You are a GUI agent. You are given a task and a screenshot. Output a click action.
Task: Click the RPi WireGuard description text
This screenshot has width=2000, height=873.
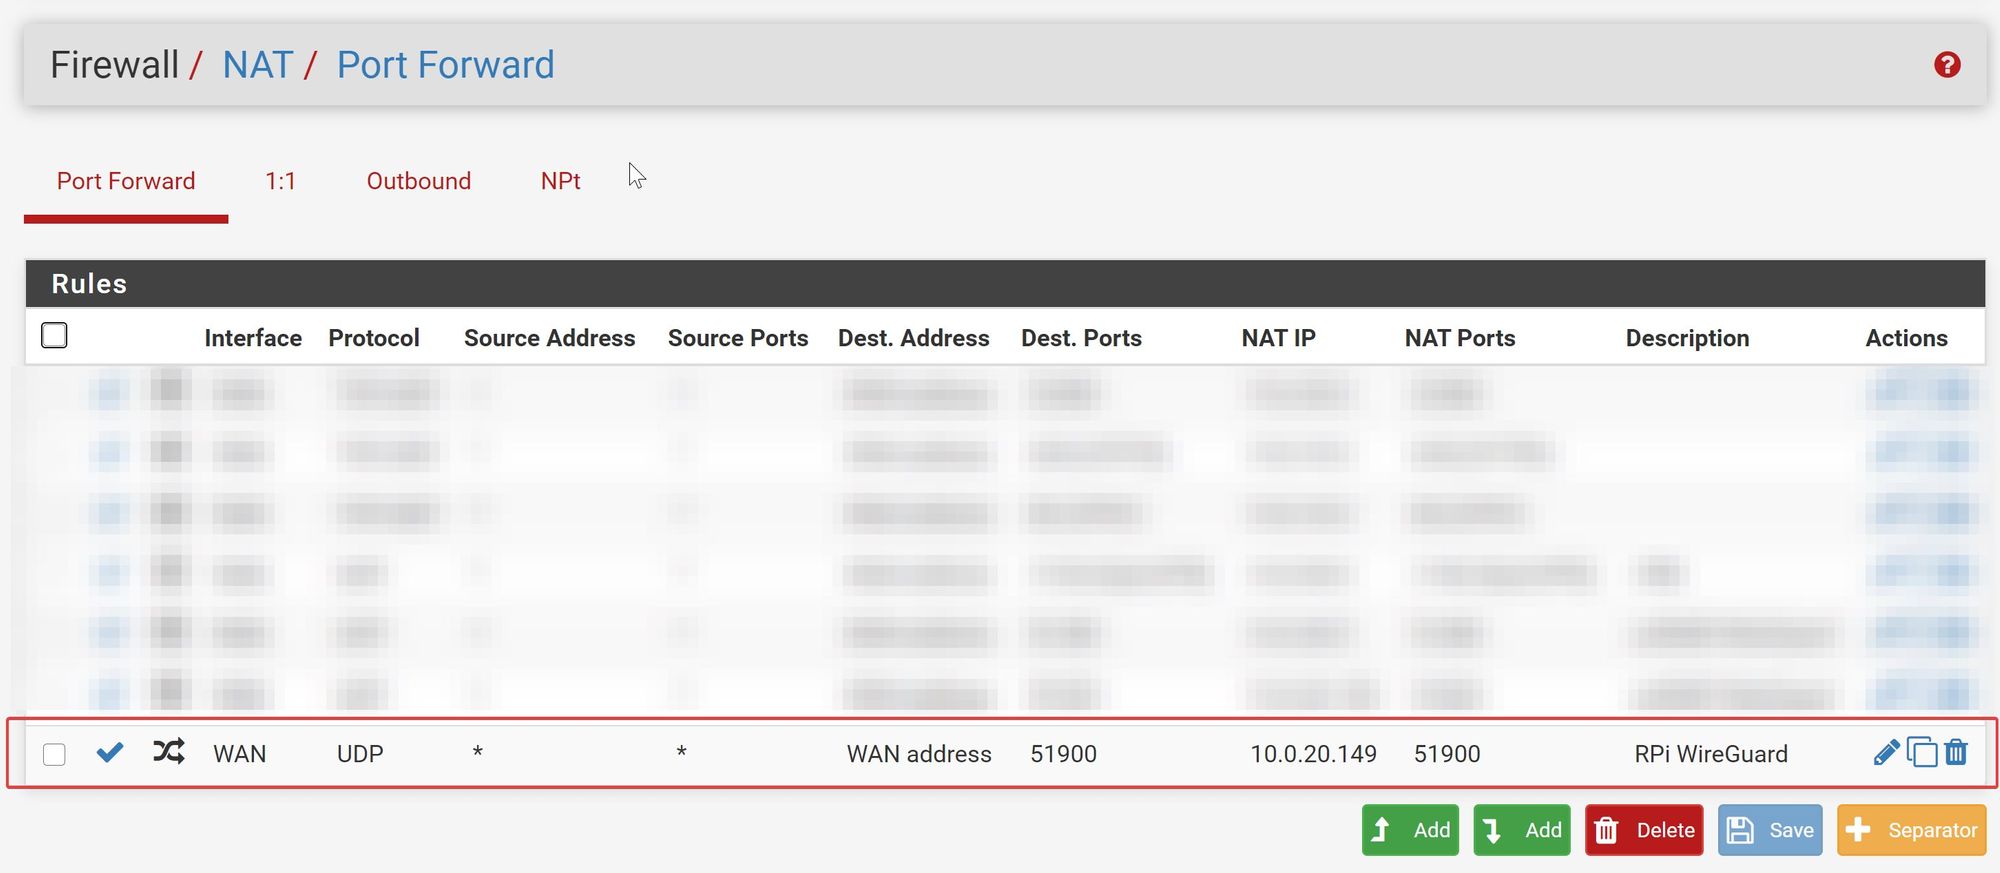(1711, 754)
